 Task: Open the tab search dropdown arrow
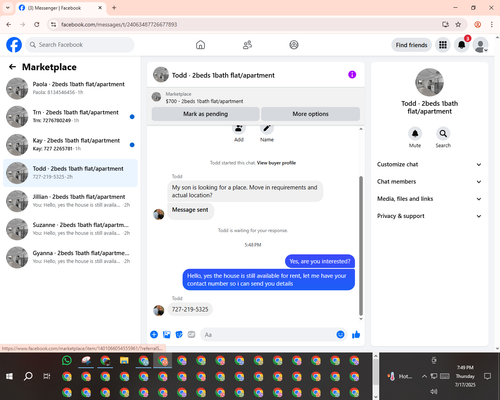tap(8, 8)
